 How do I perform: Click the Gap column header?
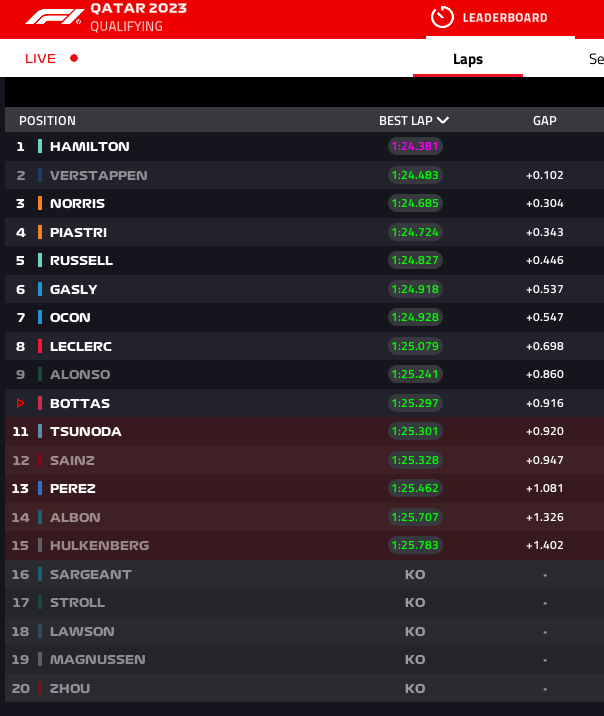click(x=545, y=121)
